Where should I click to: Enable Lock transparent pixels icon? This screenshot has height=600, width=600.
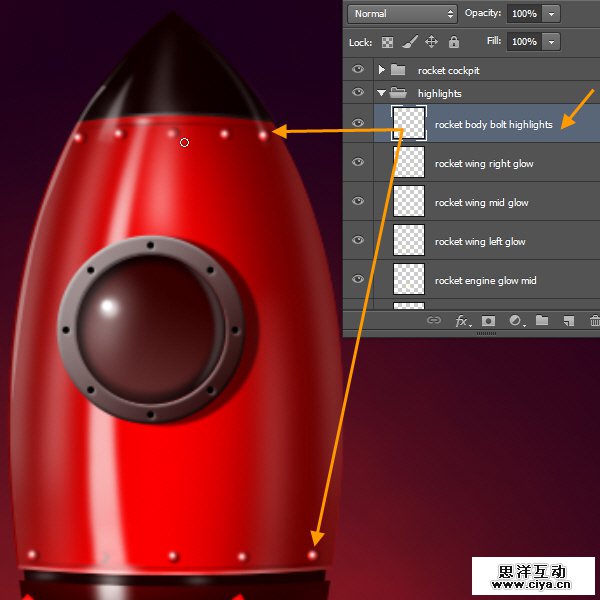point(387,42)
